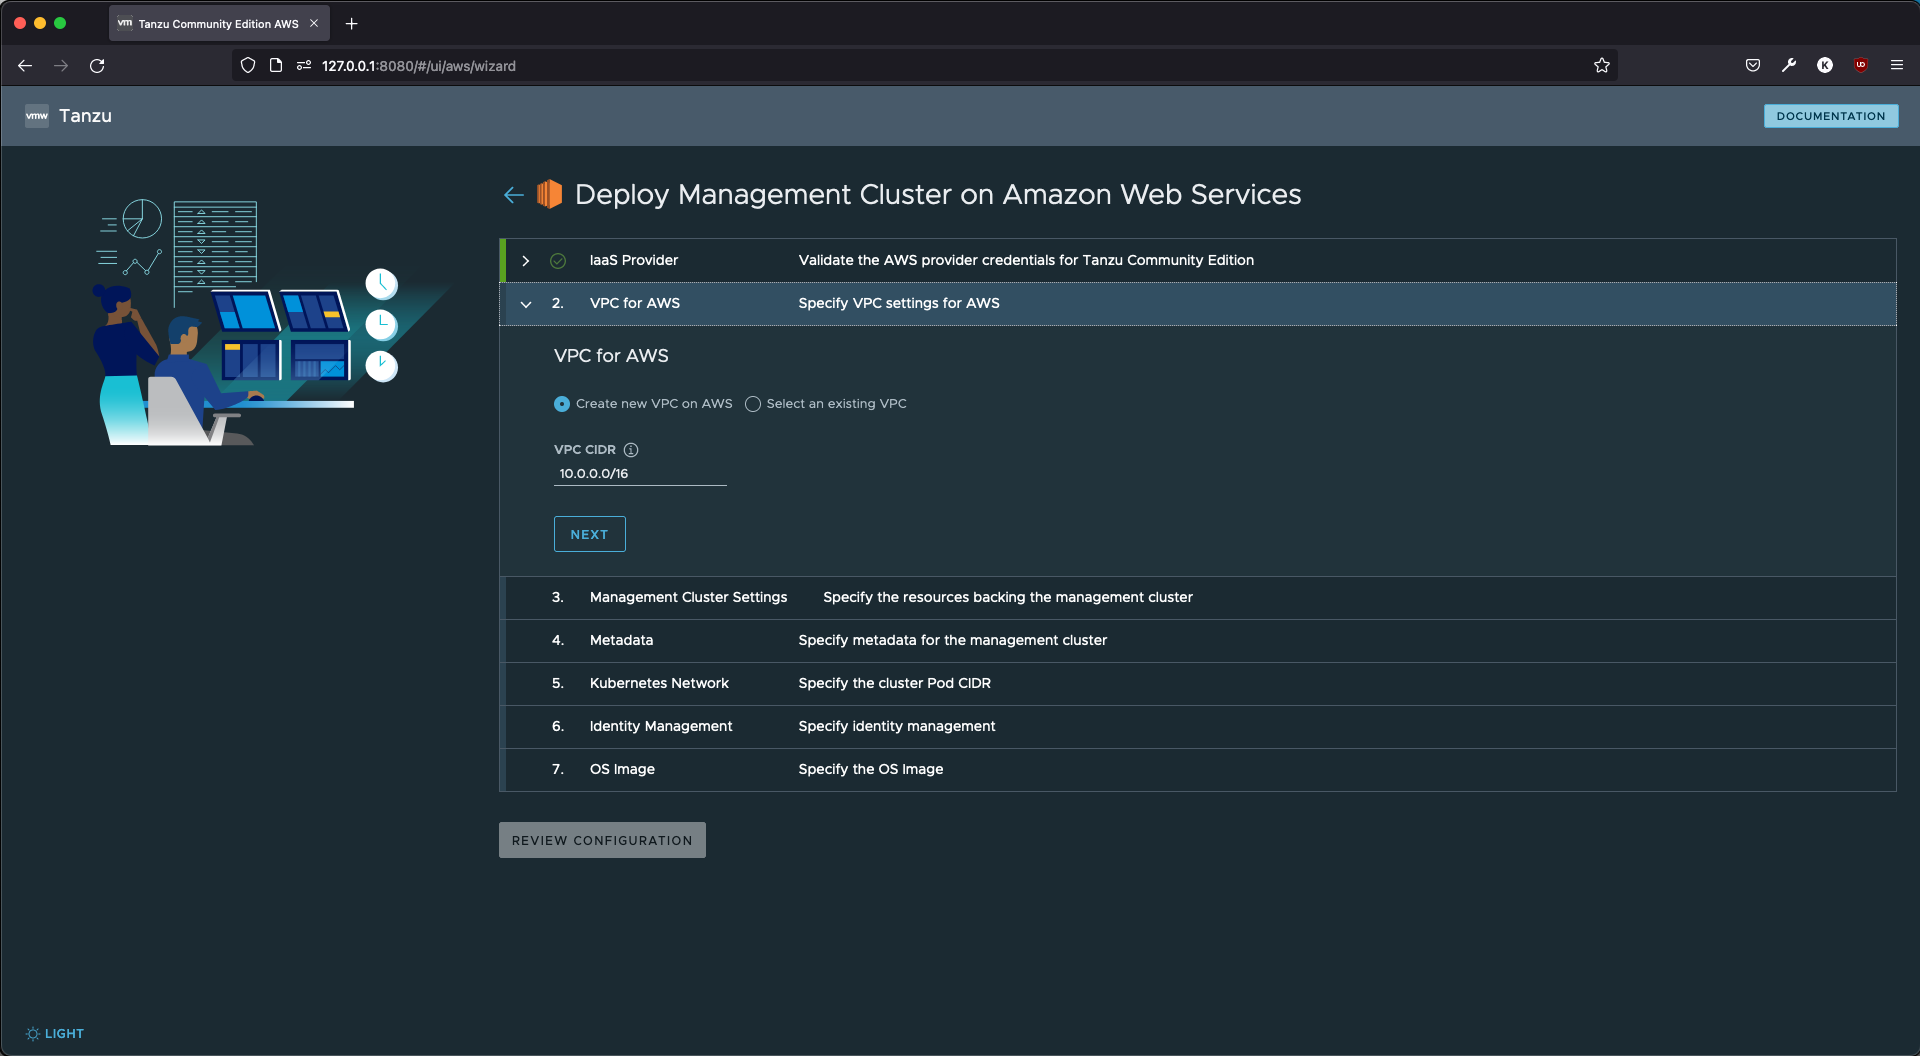The height and width of the screenshot is (1056, 1920).
Task: Click the NEXT button
Action: (590, 534)
